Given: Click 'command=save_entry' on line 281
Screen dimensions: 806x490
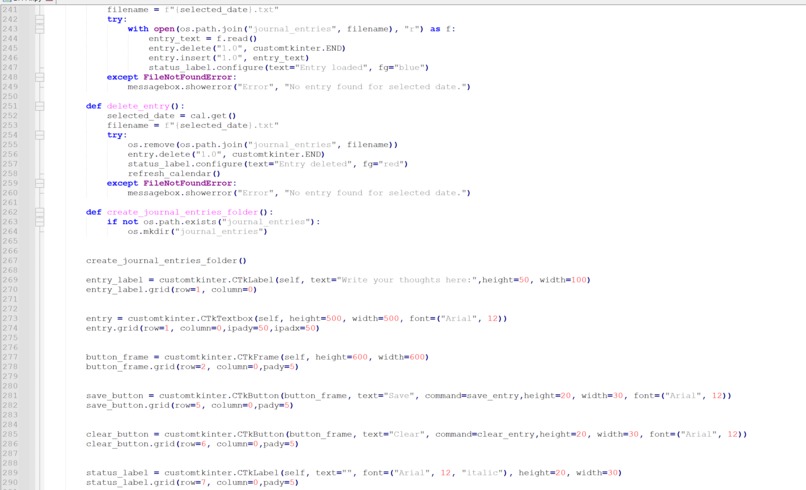Looking at the screenshot, I should (x=472, y=396).
